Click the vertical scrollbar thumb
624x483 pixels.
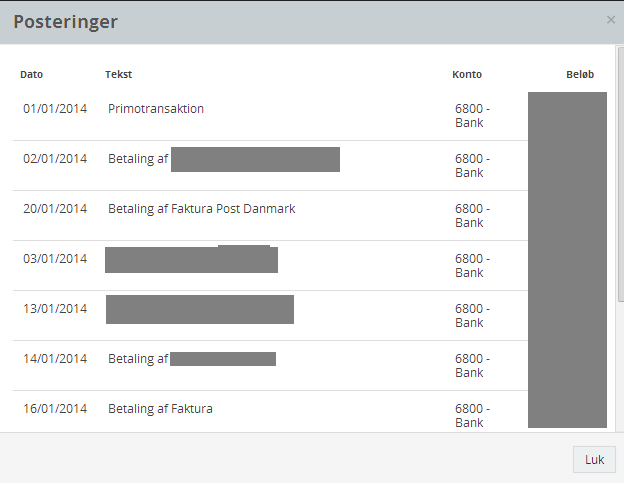(620, 174)
